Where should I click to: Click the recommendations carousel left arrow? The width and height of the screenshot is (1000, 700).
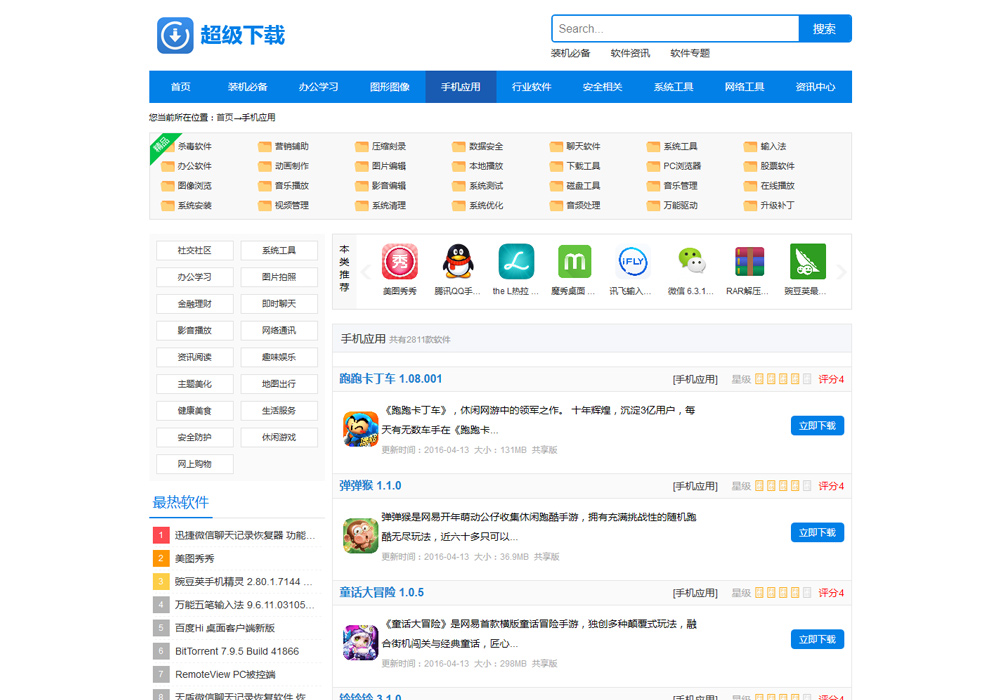(366, 272)
